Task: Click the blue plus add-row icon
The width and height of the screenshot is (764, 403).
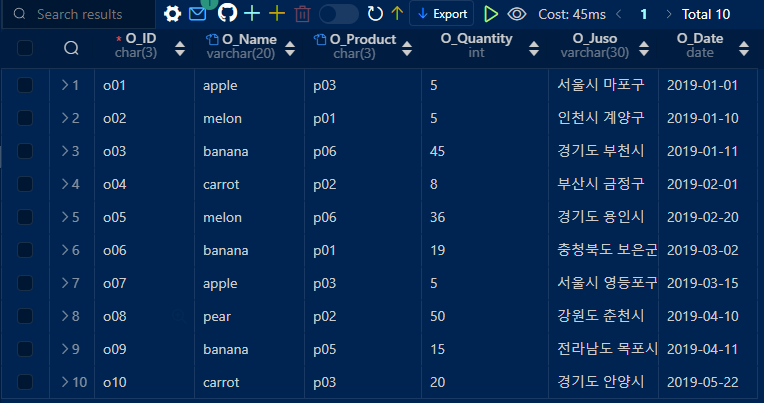Action: 252,14
